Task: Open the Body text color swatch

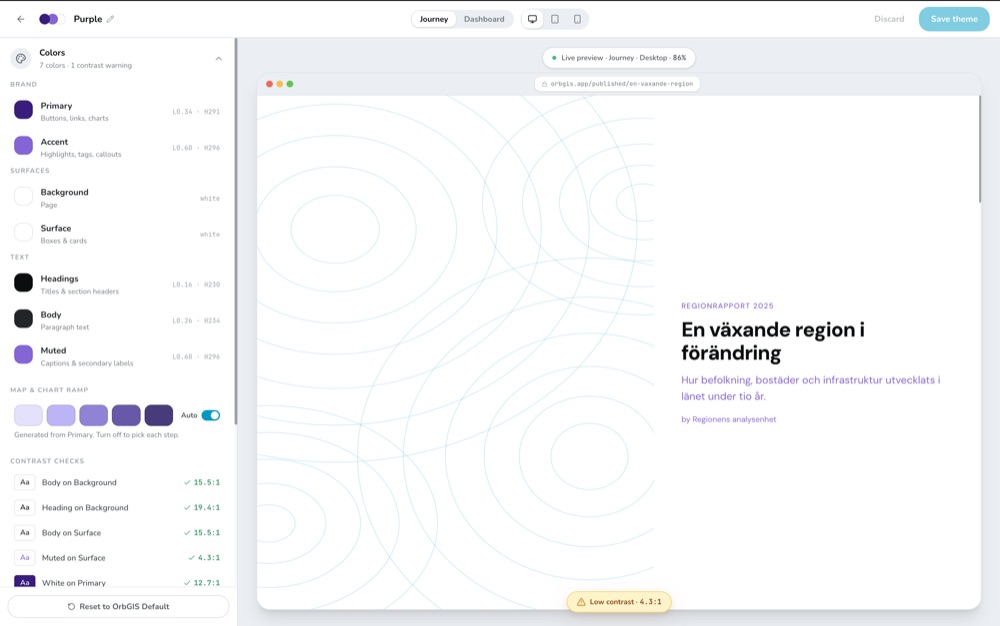Action: click(24, 319)
